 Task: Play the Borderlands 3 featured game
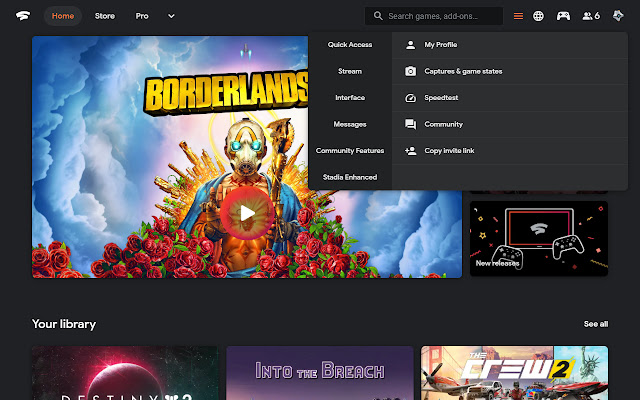click(x=247, y=213)
